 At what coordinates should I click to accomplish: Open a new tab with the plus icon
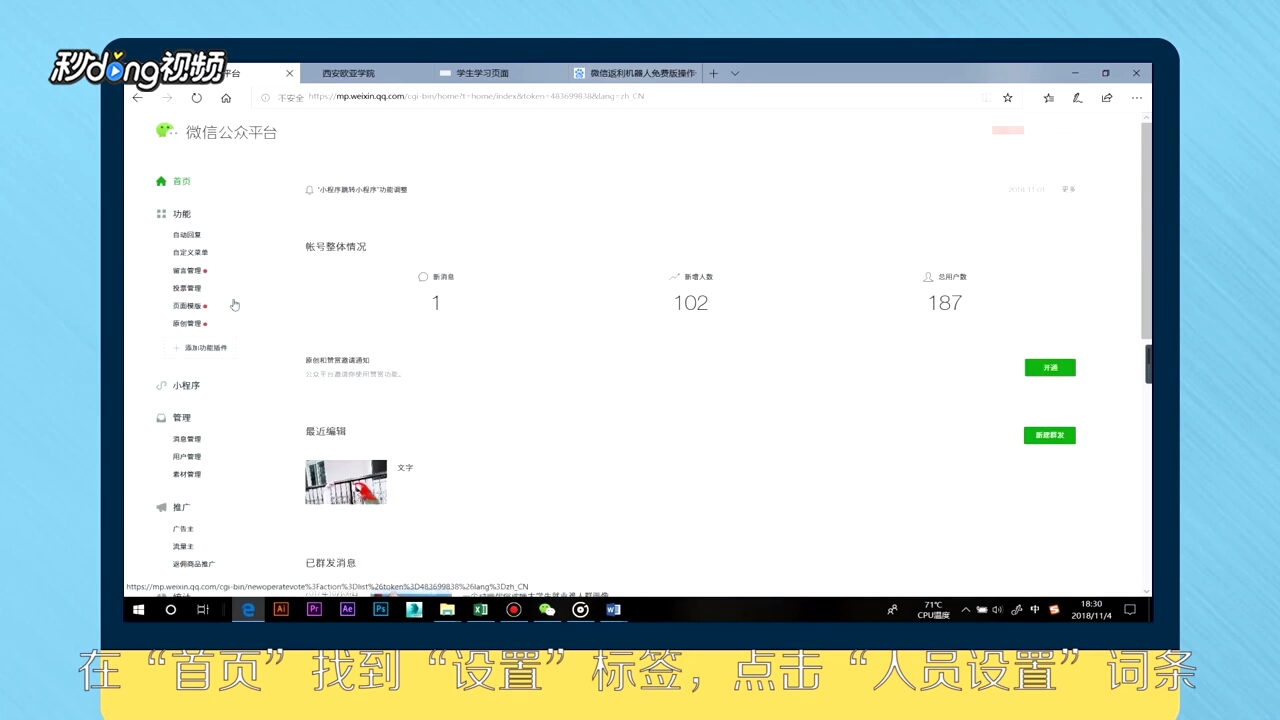713,73
